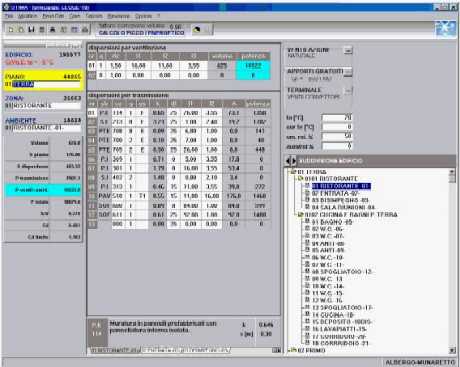This screenshot has width=460, height=367.
Task: Select tree item 15 DEPOSITO
Action: point(342,322)
